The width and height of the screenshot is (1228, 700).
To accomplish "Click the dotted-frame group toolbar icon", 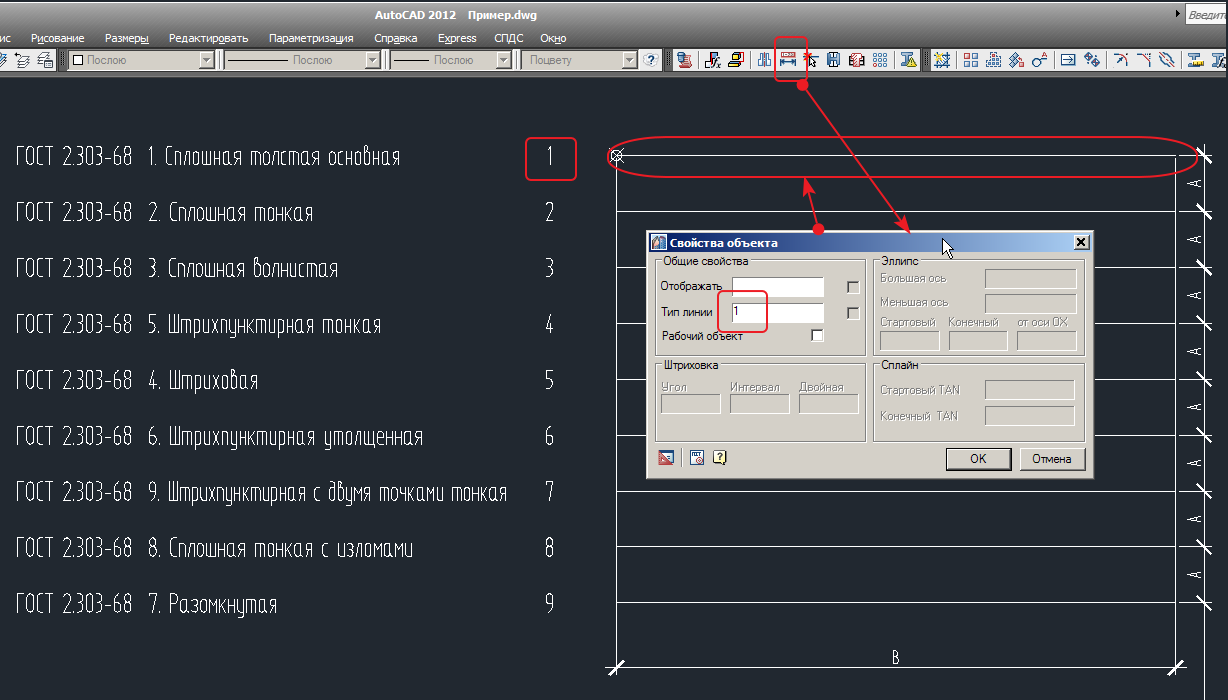I will (993, 60).
